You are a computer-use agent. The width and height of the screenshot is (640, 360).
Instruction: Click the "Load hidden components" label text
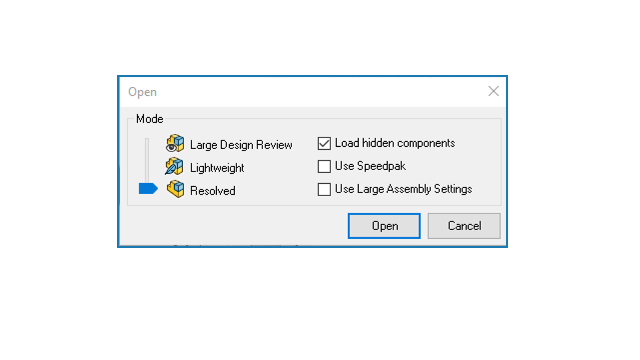(x=395, y=143)
